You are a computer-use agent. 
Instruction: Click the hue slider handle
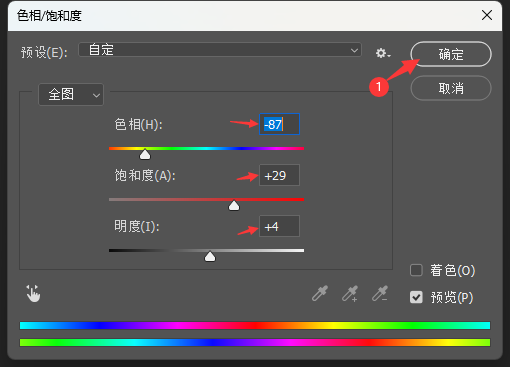[145, 154]
